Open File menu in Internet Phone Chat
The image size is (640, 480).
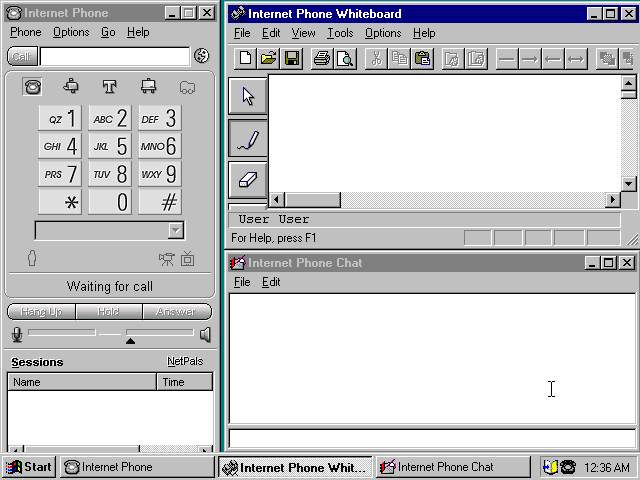(242, 282)
